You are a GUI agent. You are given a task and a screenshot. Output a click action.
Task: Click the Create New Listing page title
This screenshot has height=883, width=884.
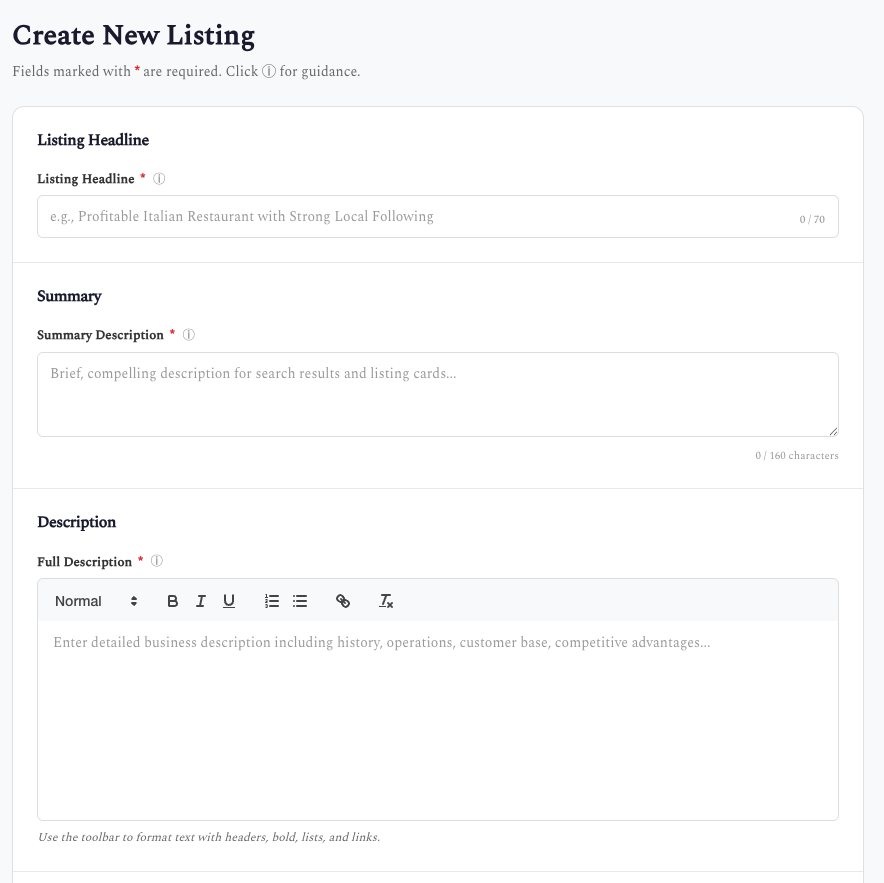[133, 35]
